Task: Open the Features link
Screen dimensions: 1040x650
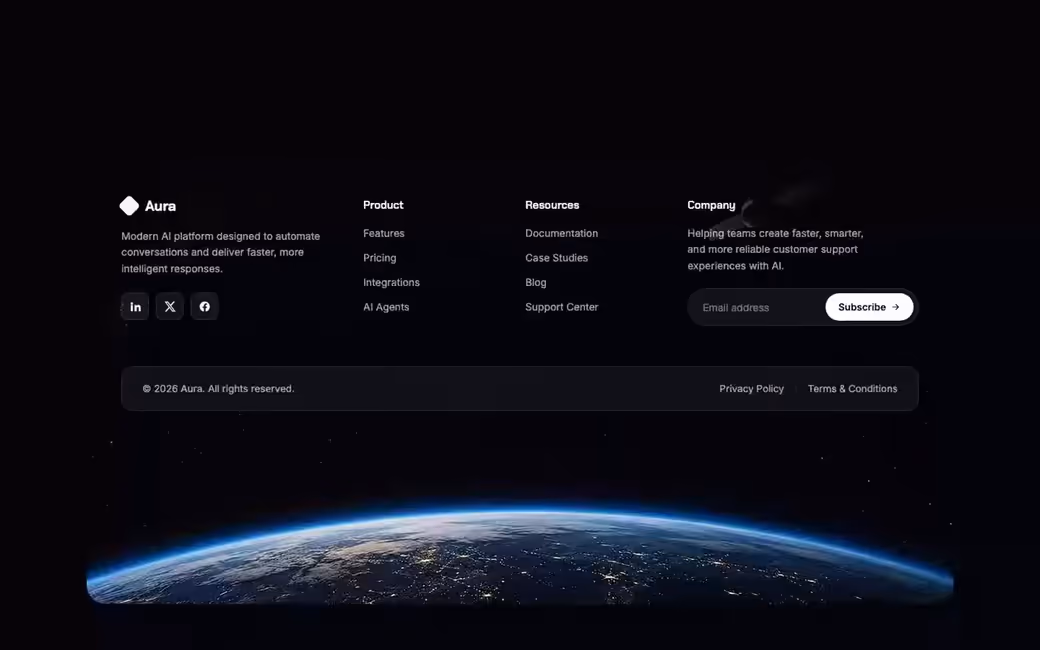Action: click(383, 233)
